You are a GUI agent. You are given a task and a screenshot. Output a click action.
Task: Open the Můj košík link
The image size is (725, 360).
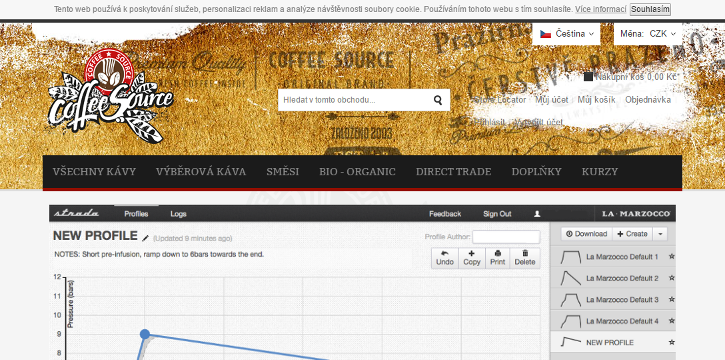[596, 100]
